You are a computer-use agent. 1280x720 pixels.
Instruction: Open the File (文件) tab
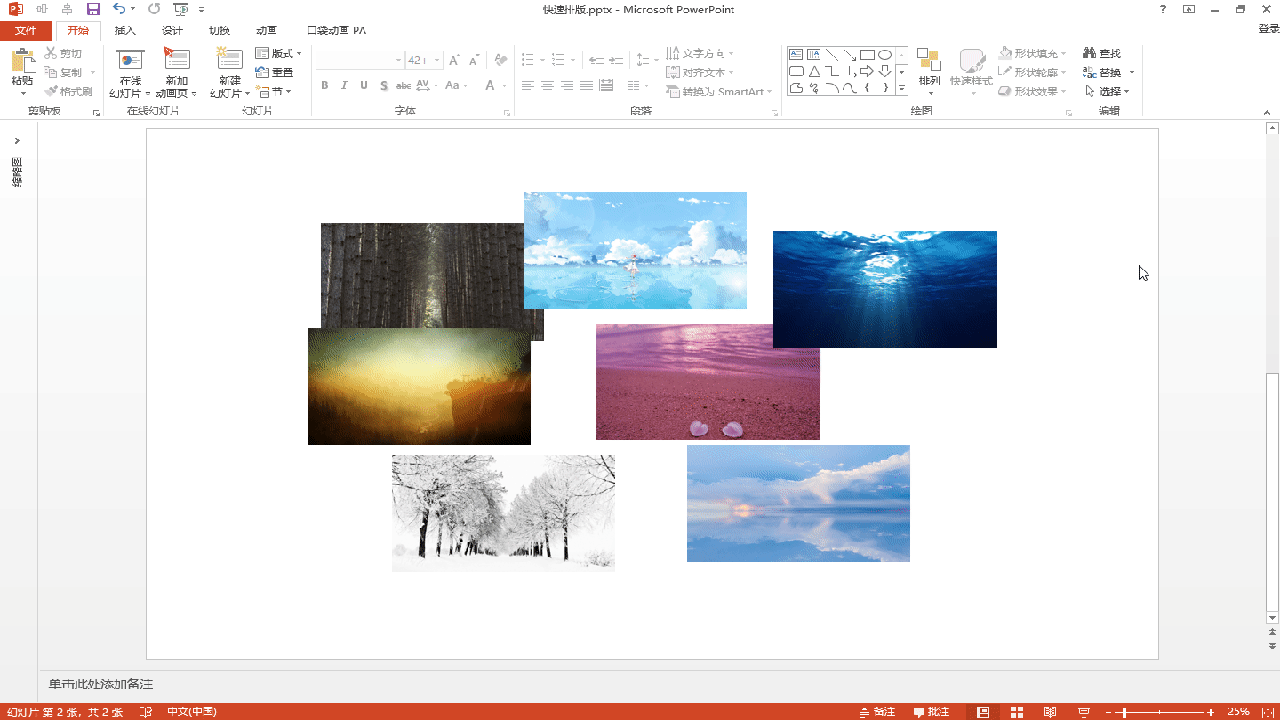[x=26, y=31]
